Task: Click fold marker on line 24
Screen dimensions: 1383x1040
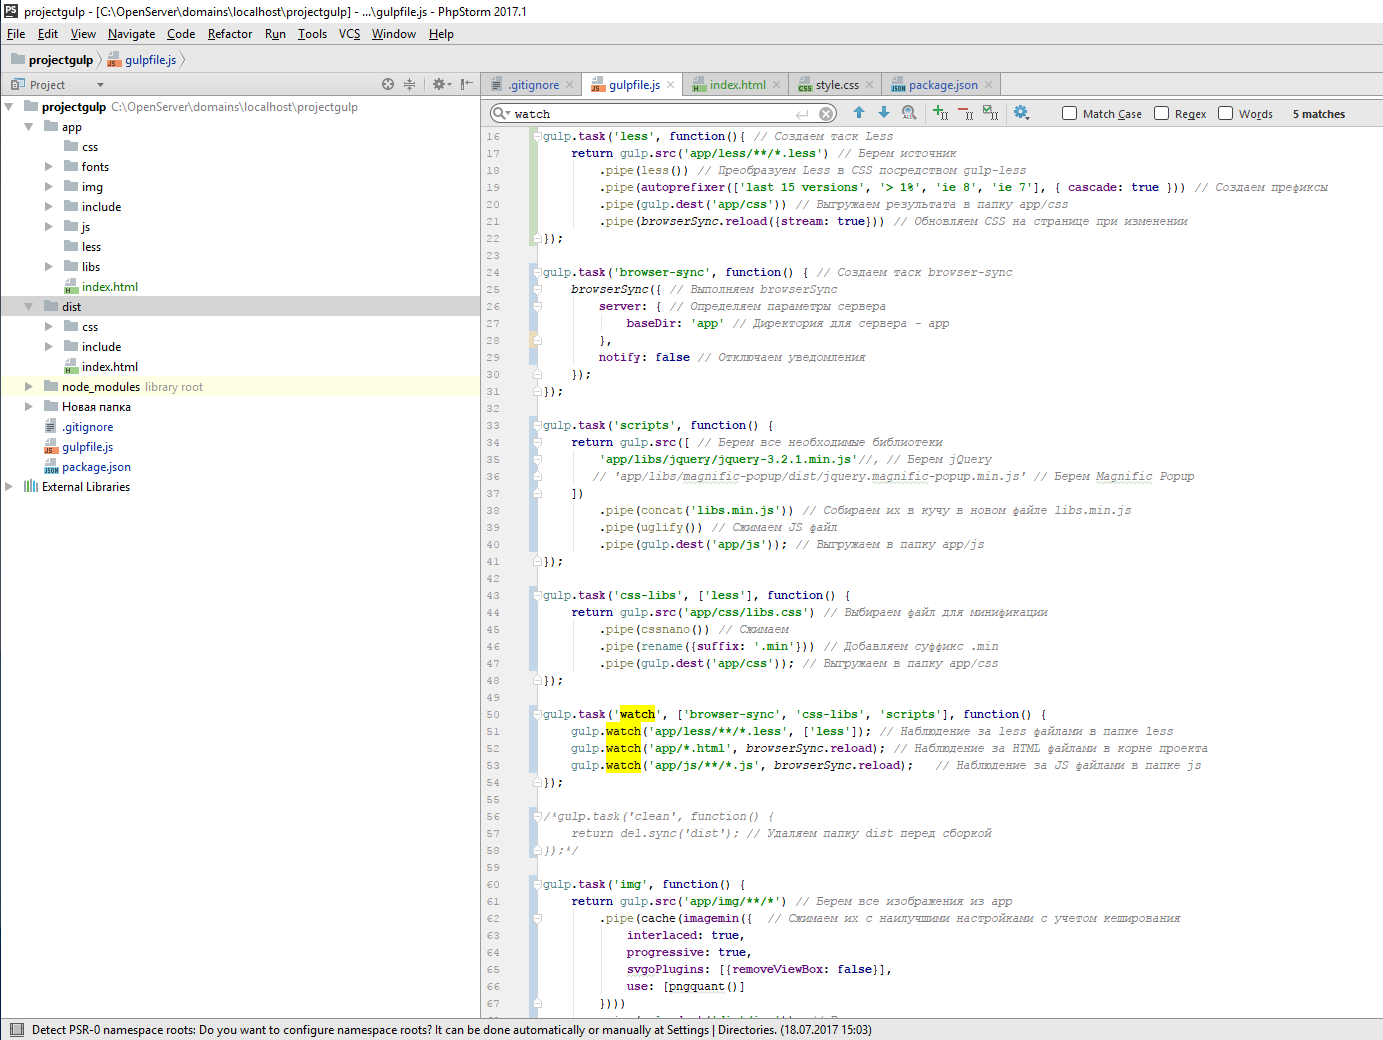Action: pyautogui.click(x=537, y=272)
